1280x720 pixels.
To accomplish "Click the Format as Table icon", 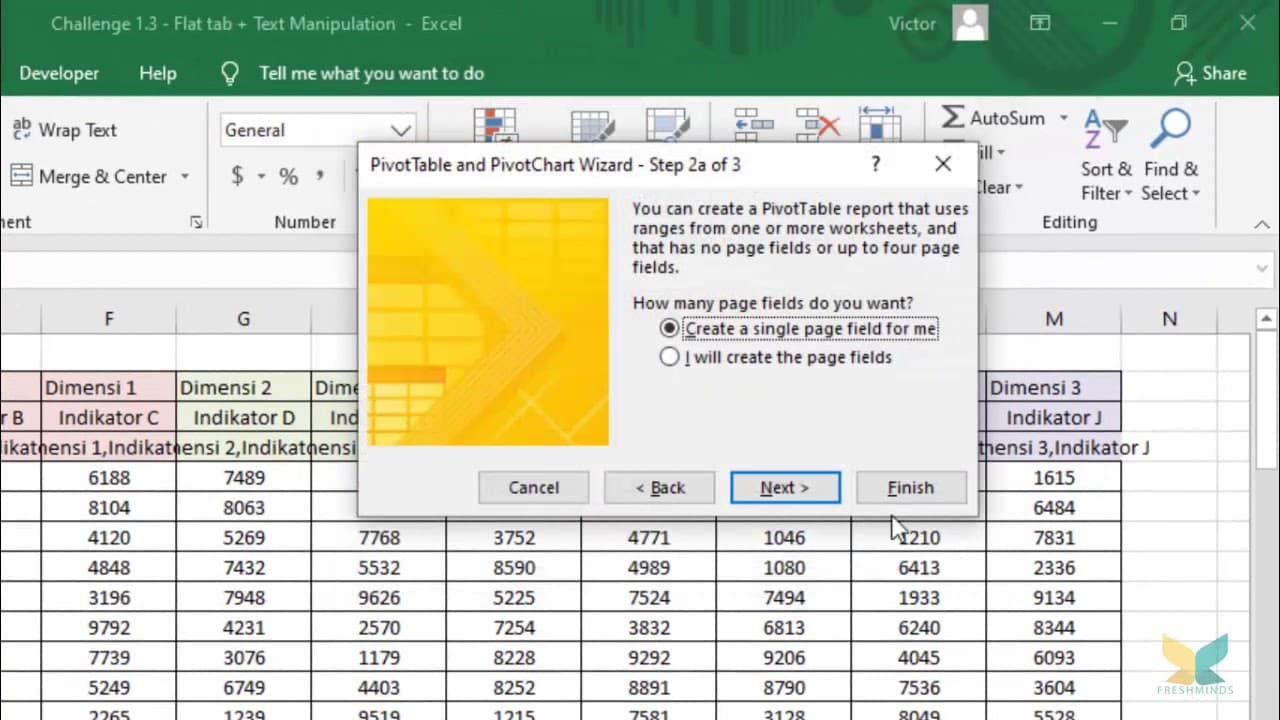I will [x=592, y=125].
